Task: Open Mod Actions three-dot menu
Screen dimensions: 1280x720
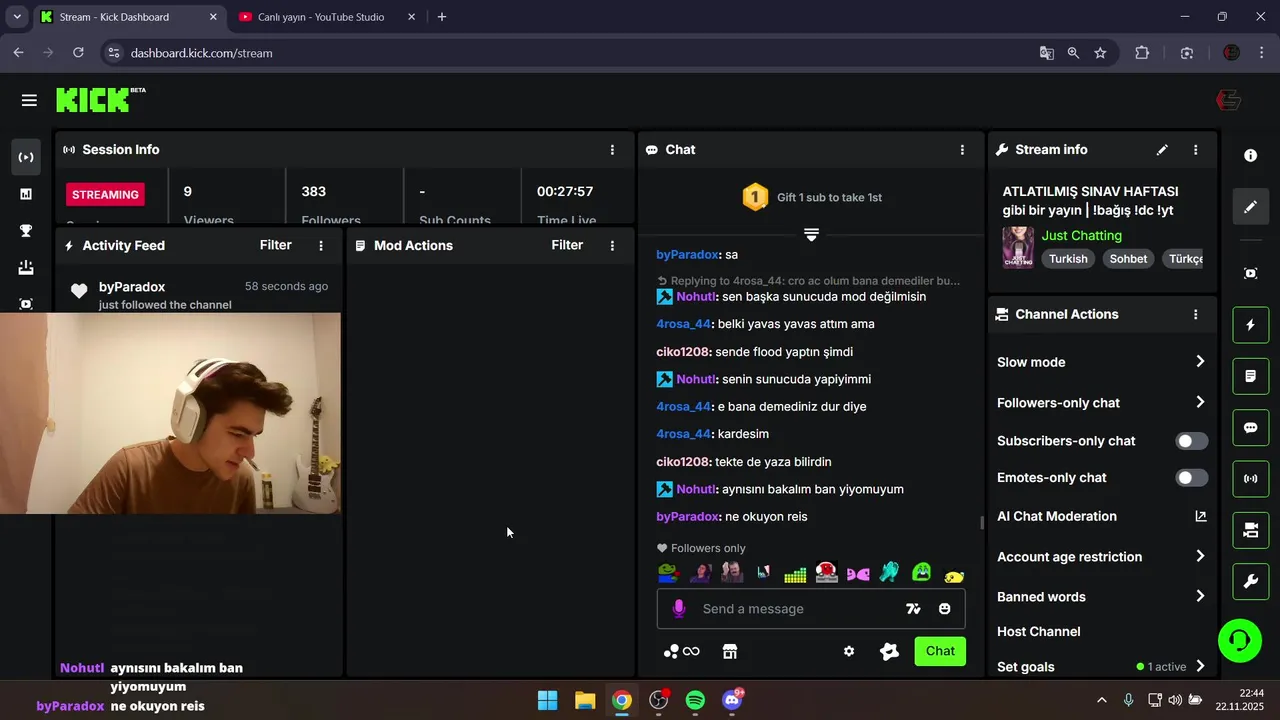Action: 612,245
